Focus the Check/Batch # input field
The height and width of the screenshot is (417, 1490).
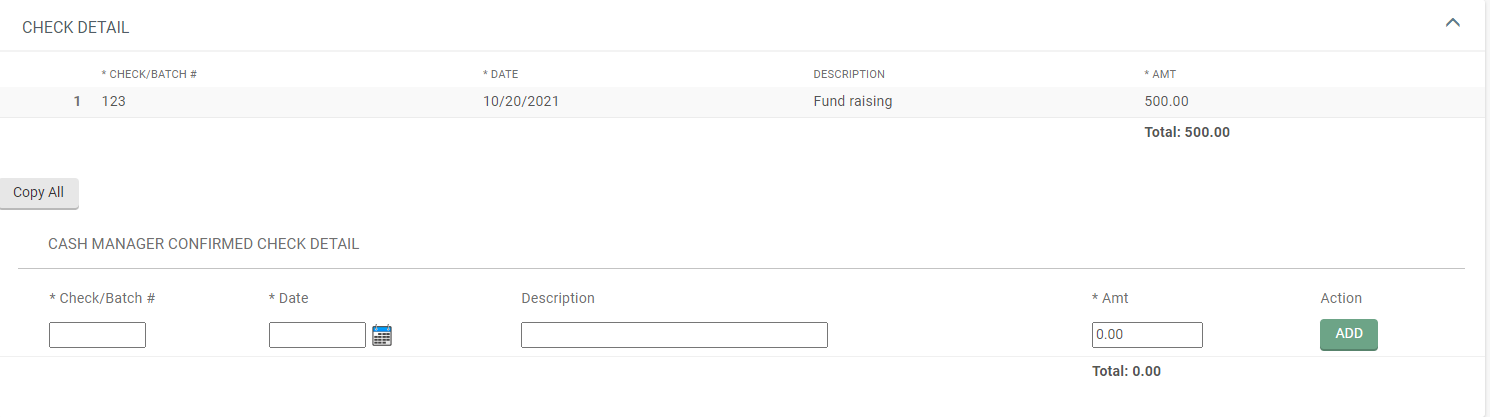tap(97, 335)
